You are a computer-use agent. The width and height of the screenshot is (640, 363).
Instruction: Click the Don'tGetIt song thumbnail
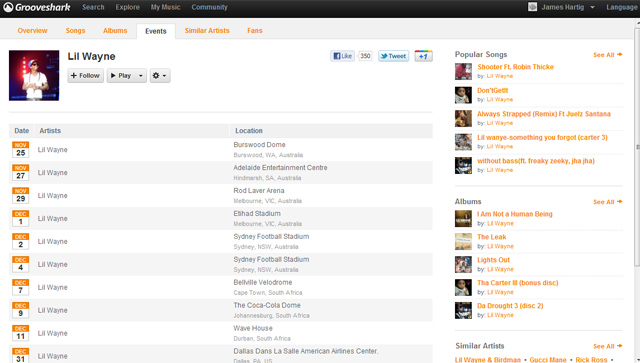[463, 95]
